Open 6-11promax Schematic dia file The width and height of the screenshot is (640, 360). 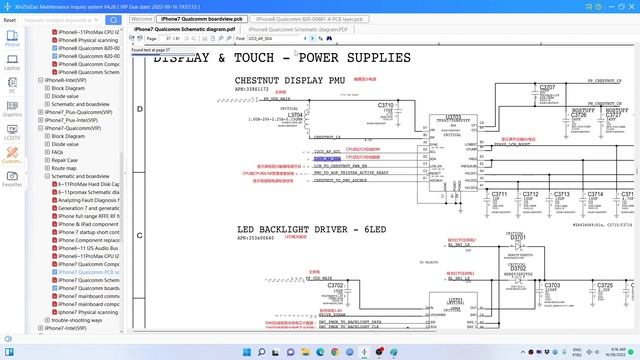pyautogui.click(x=85, y=192)
